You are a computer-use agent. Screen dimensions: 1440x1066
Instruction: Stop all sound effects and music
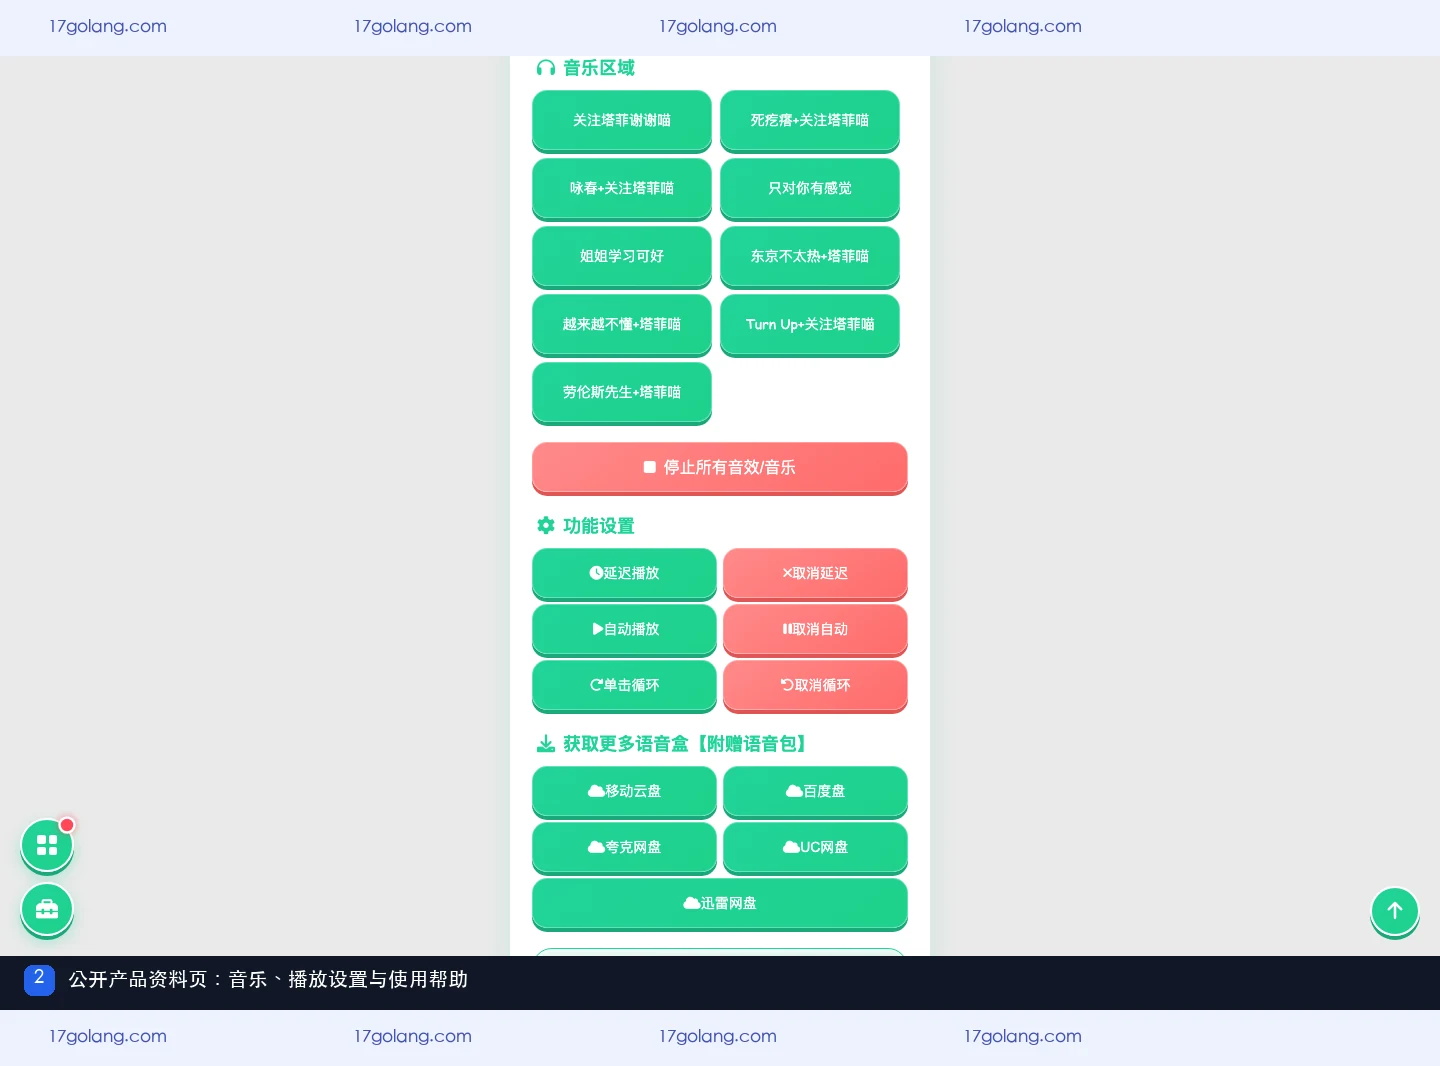[720, 467]
